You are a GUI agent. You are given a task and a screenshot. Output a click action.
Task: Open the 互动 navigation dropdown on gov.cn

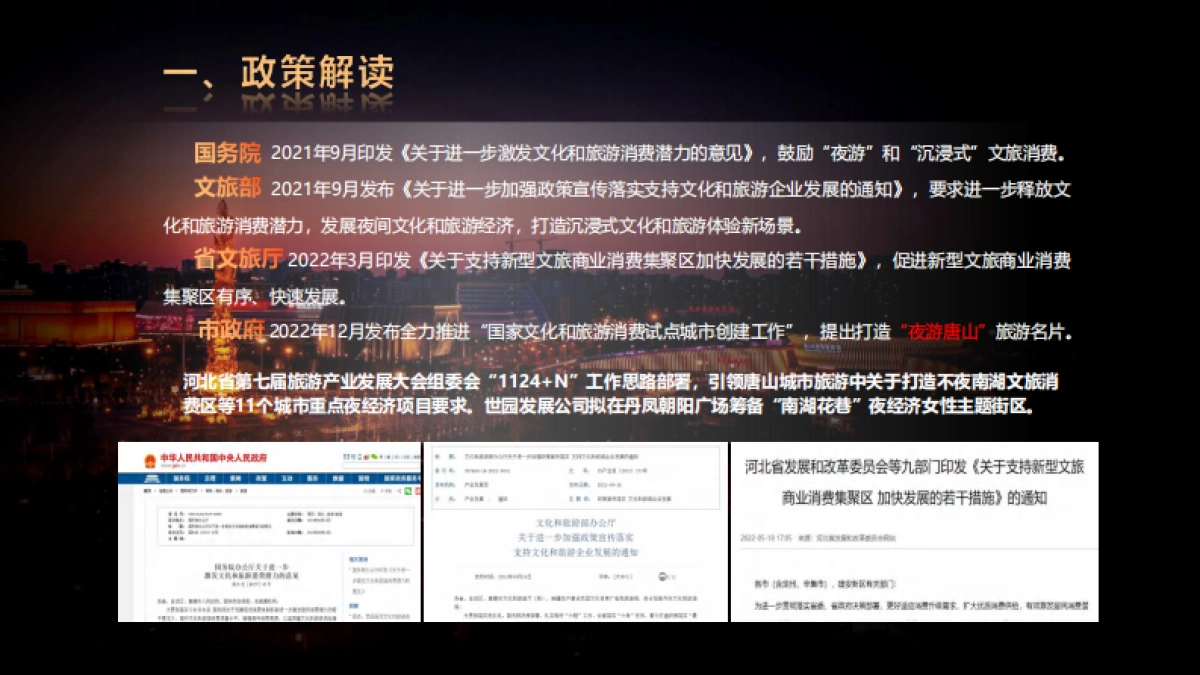[x=285, y=478]
